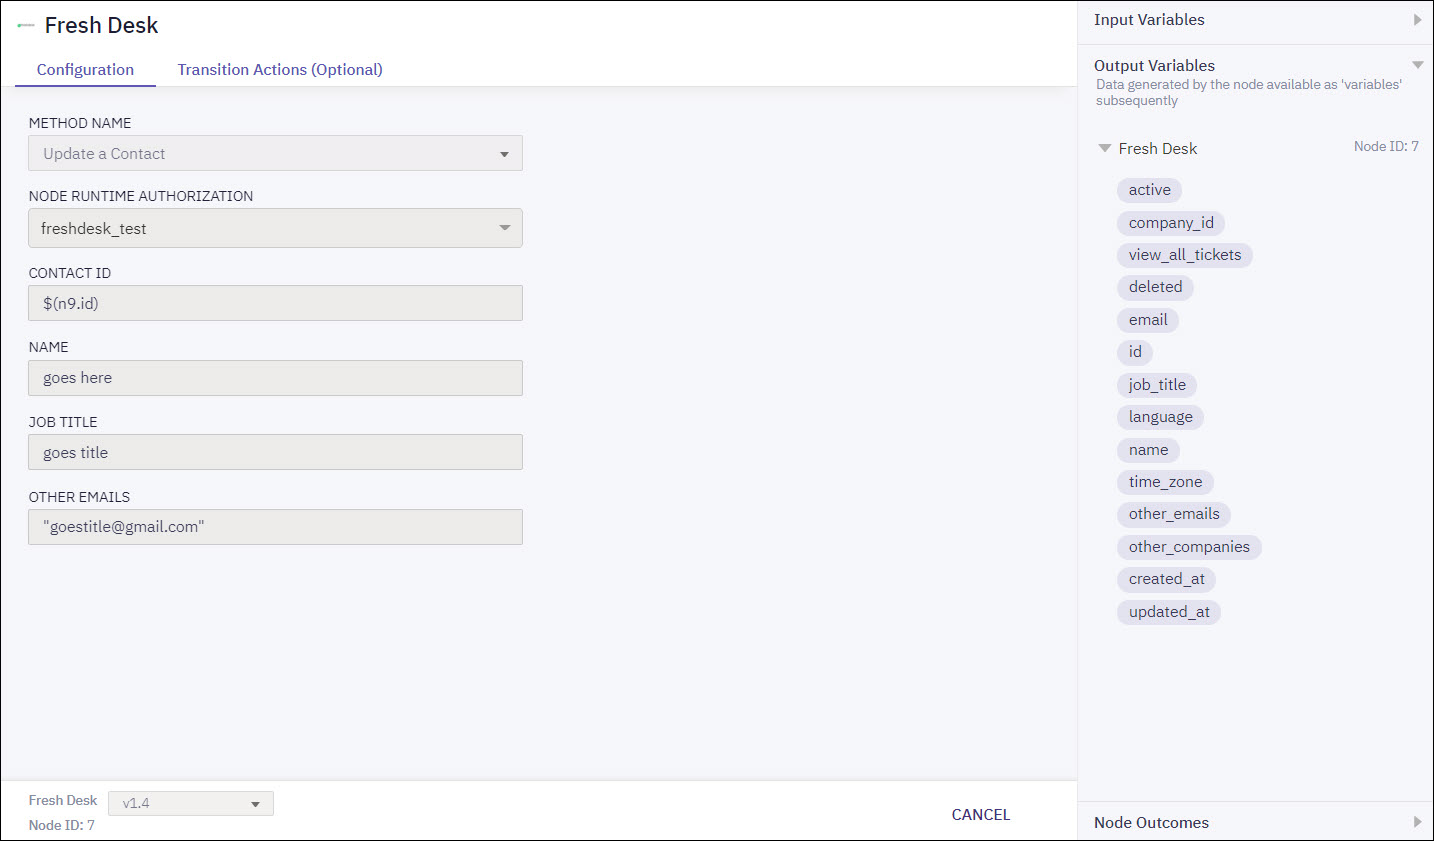
Task: Click the CANCEL button
Action: point(981,814)
